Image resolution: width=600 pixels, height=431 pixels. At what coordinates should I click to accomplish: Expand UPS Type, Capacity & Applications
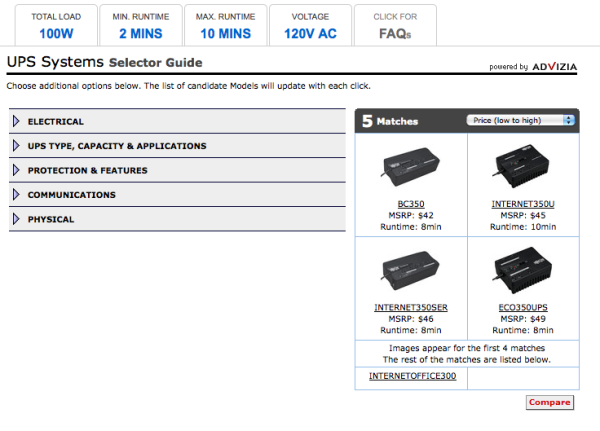click(117, 146)
